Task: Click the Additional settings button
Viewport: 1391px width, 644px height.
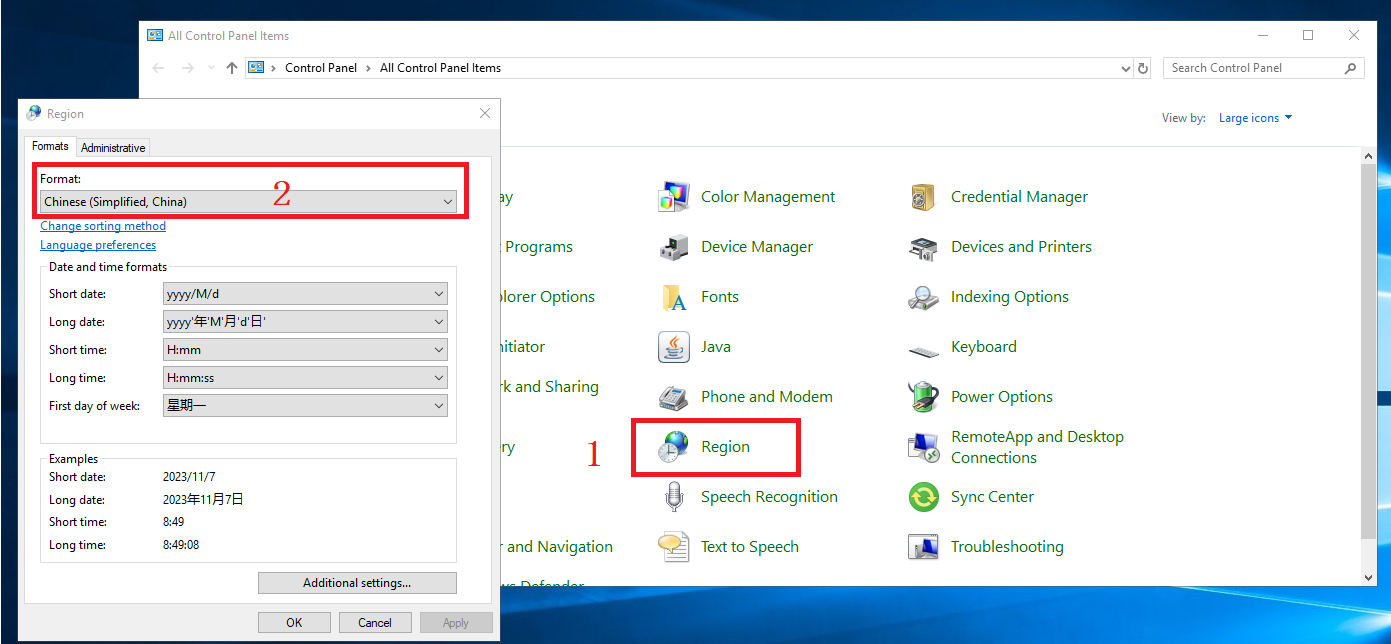Action: point(357,583)
